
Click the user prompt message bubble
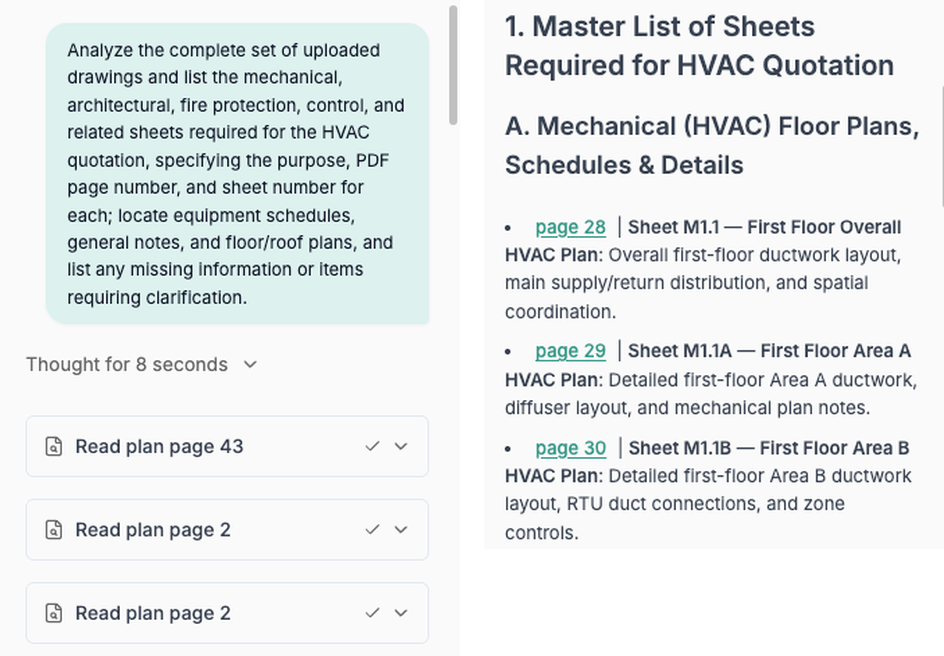pos(237,173)
